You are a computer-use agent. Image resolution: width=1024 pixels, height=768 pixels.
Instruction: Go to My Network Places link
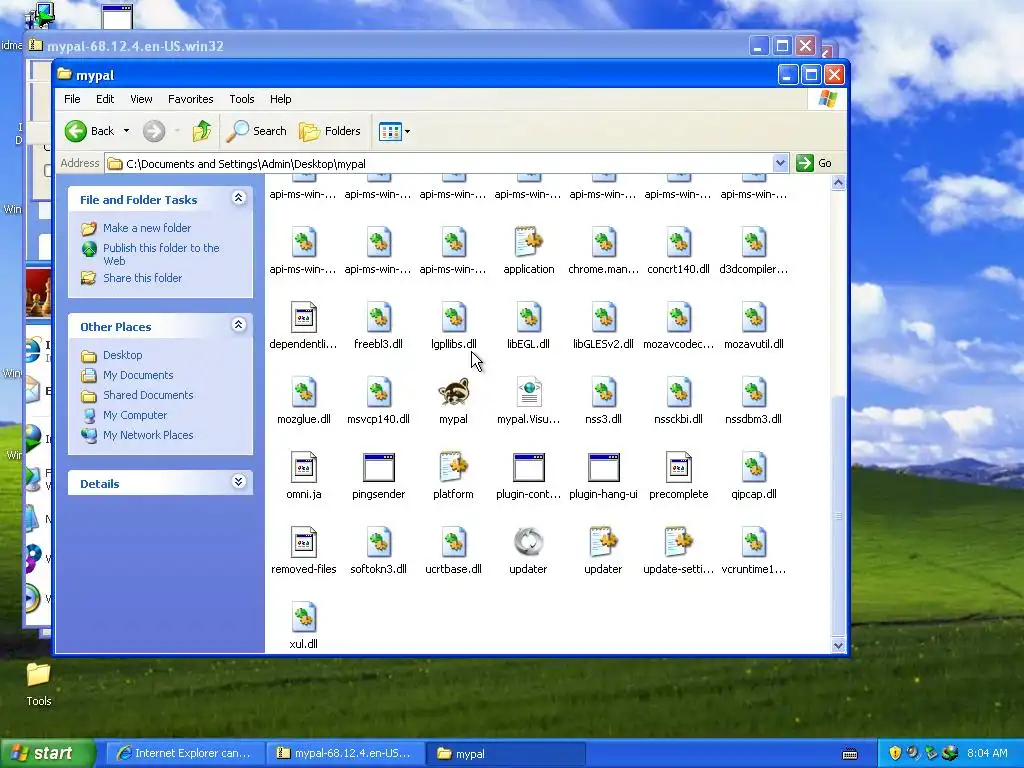[x=148, y=436]
